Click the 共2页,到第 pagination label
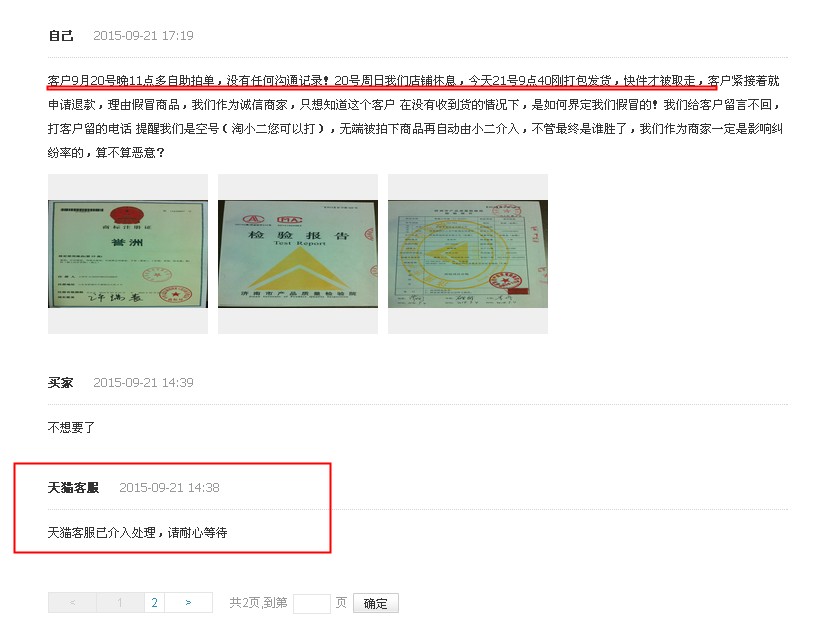This screenshot has height=642, width=824. (x=259, y=603)
